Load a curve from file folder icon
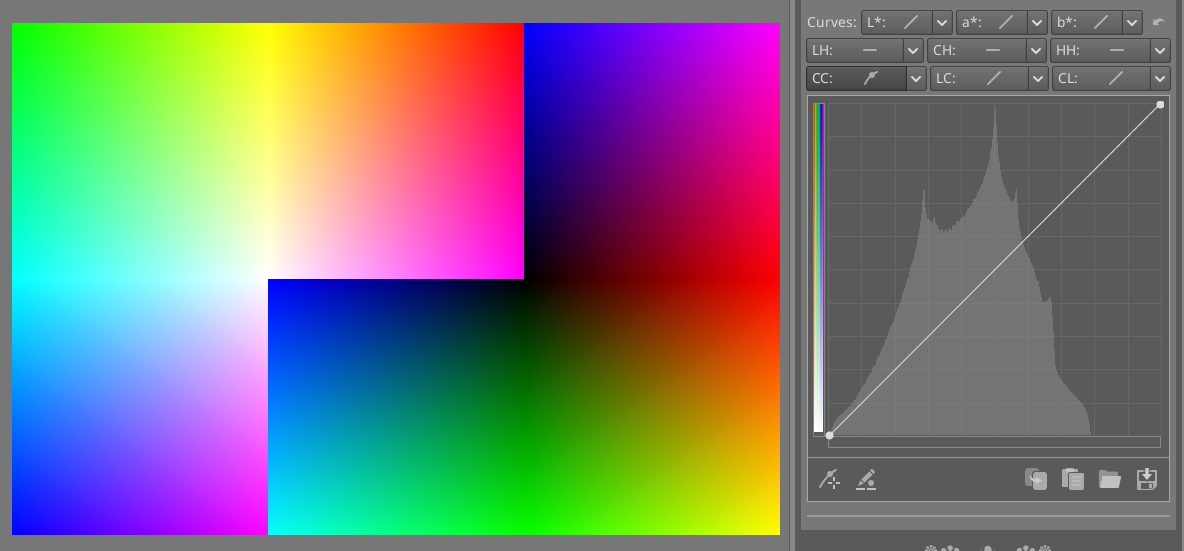Viewport: 1184px width, 551px height. (1109, 479)
